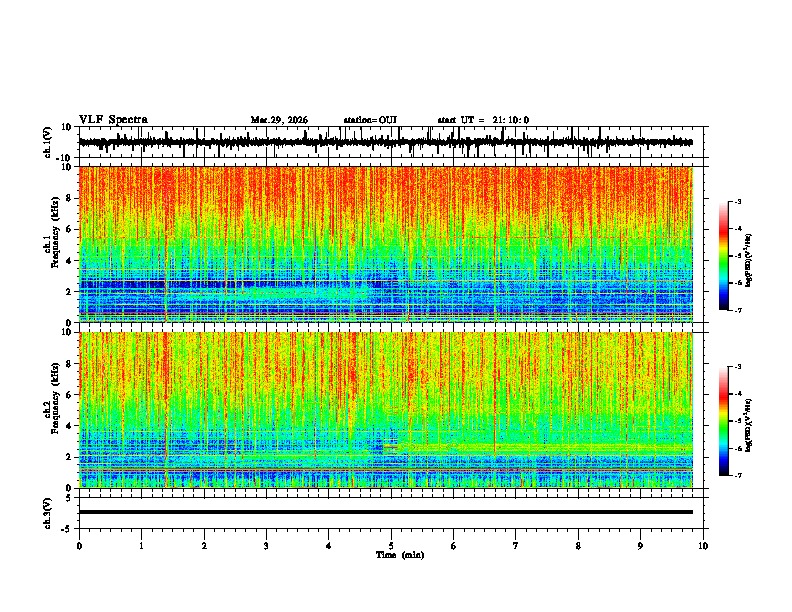Click the time axis tick label '7'
The height and width of the screenshot is (612, 792).
516,546
